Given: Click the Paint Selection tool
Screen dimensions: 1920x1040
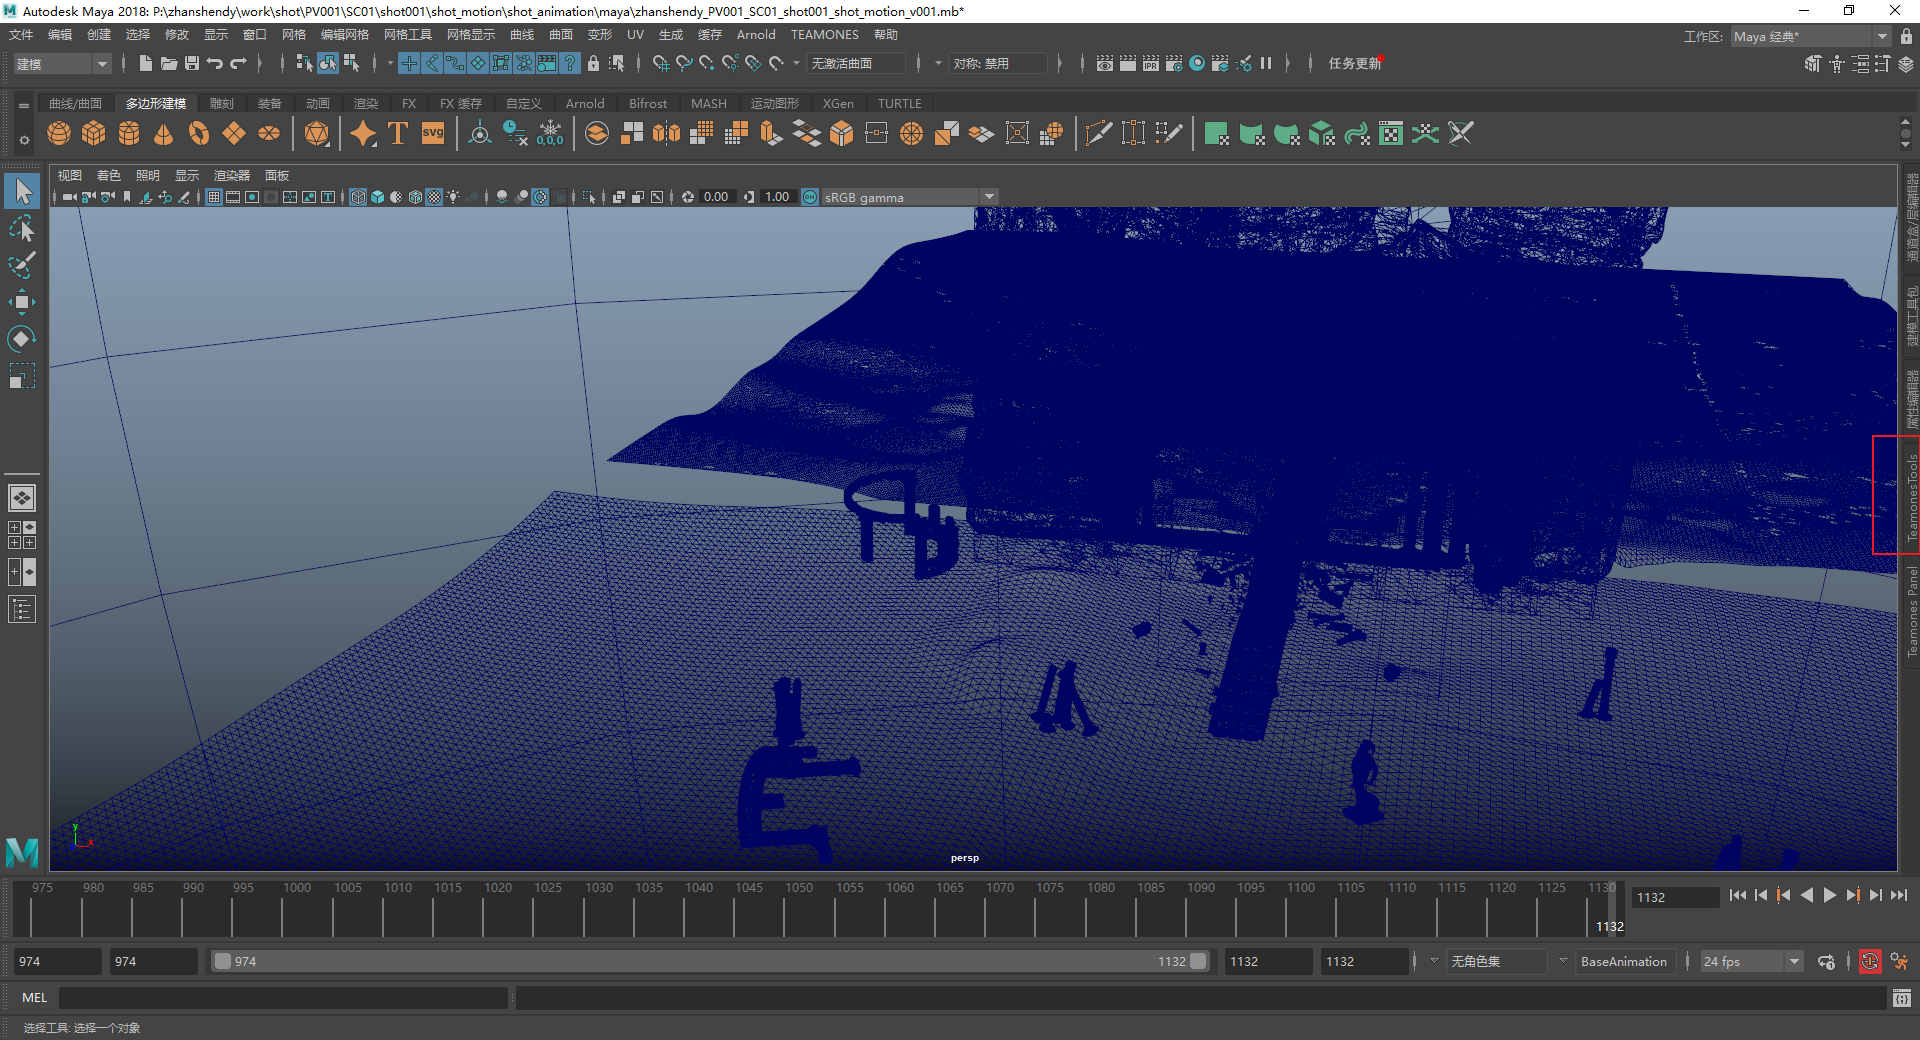Looking at the screenshot, I should pos(21,265).
